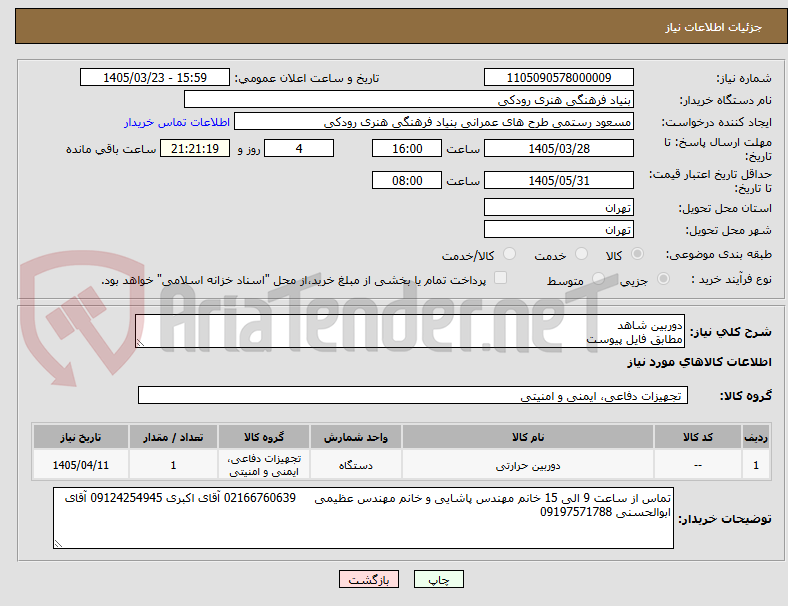Click the remaining time field 21:21:19
The image size is (788, 606).
[195, 149]
